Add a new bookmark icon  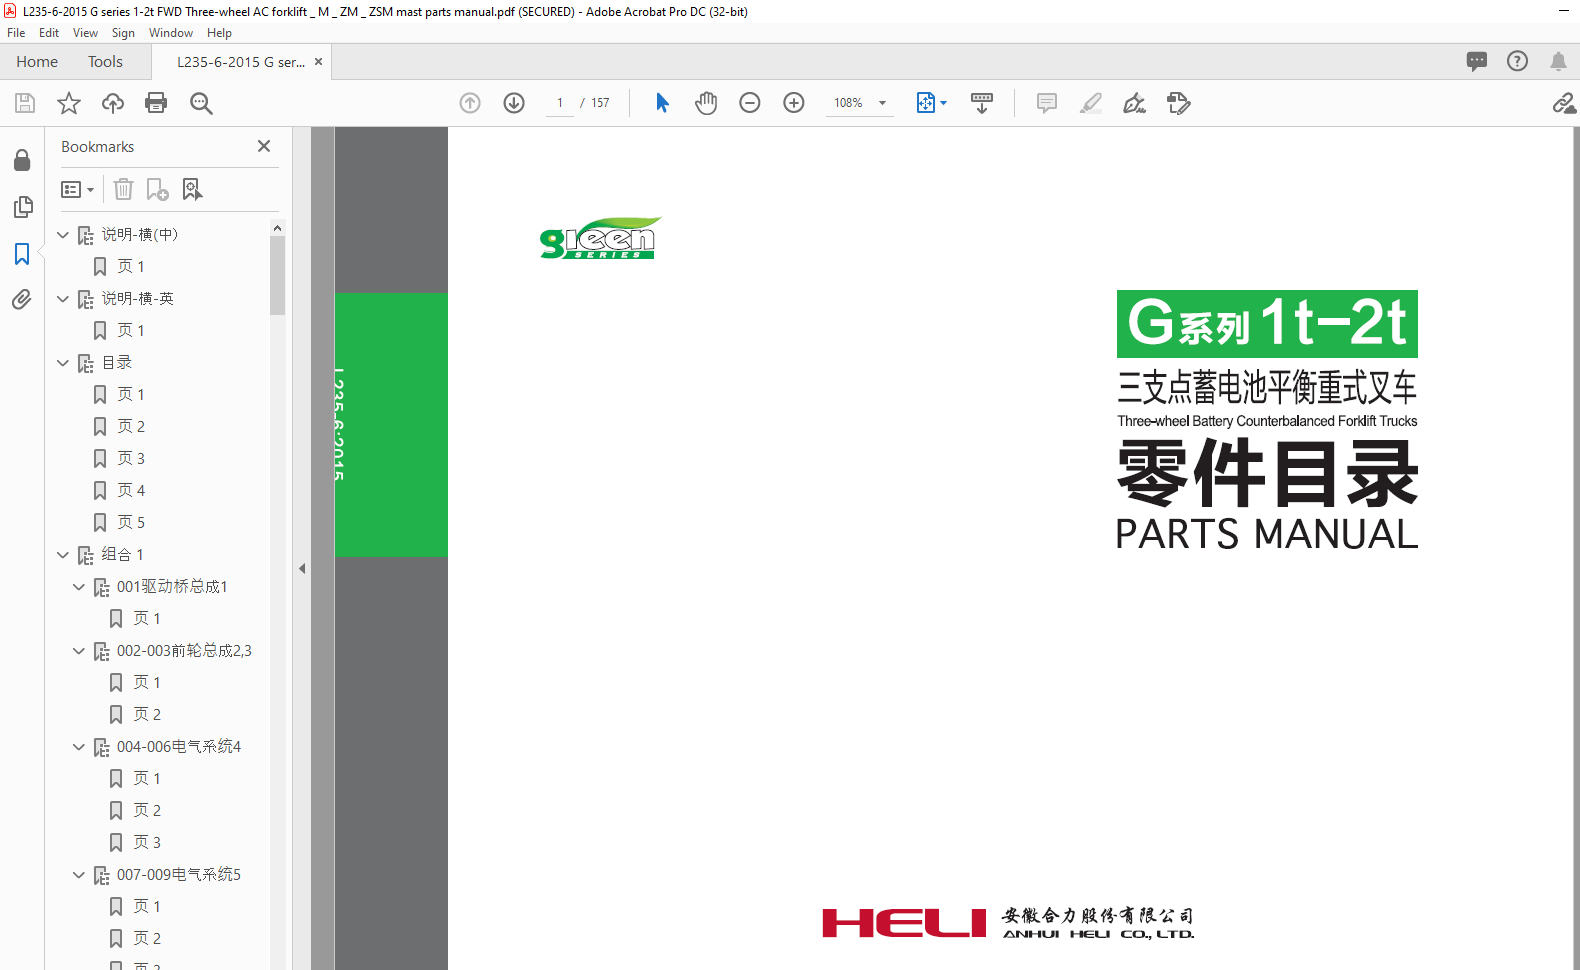click(157, 189)
